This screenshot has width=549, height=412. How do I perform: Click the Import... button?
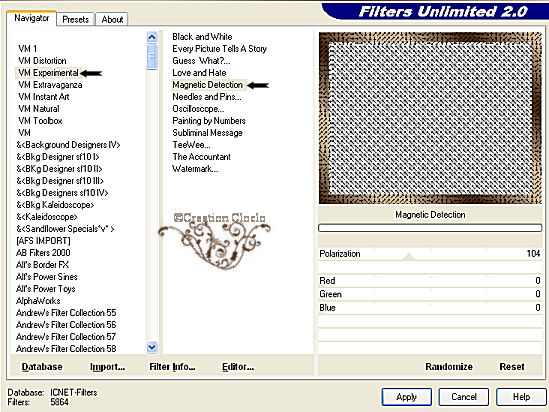pyautogui.click(x=107, y=366)
